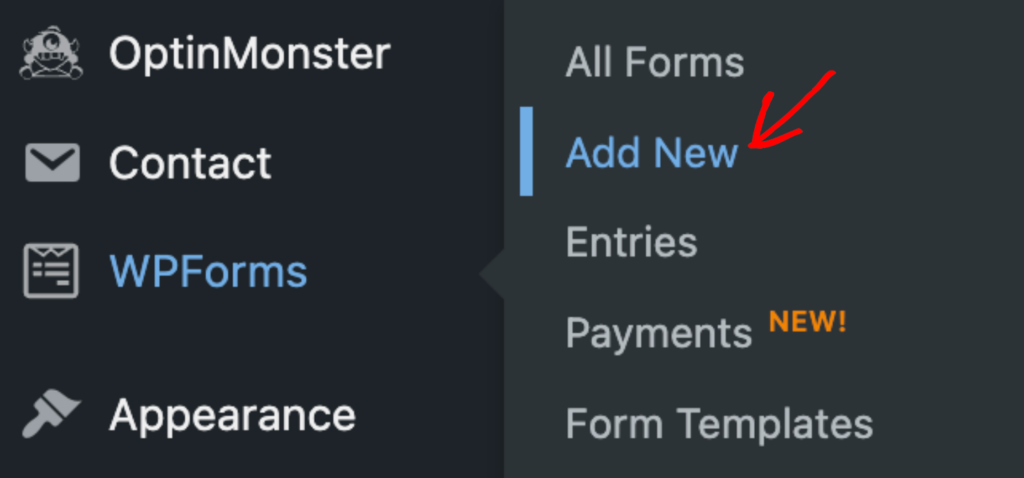1024x478 pixels.
Task: Click blank sidebar gap between WPForms and Appearance
Action: pos(250,343)
